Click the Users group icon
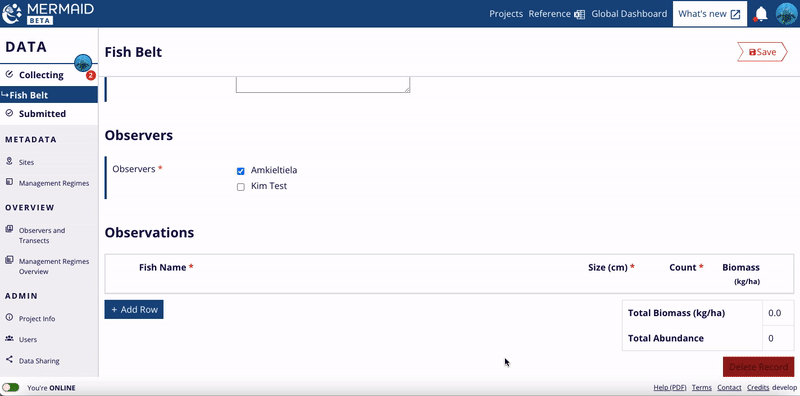 coord(9,338)
